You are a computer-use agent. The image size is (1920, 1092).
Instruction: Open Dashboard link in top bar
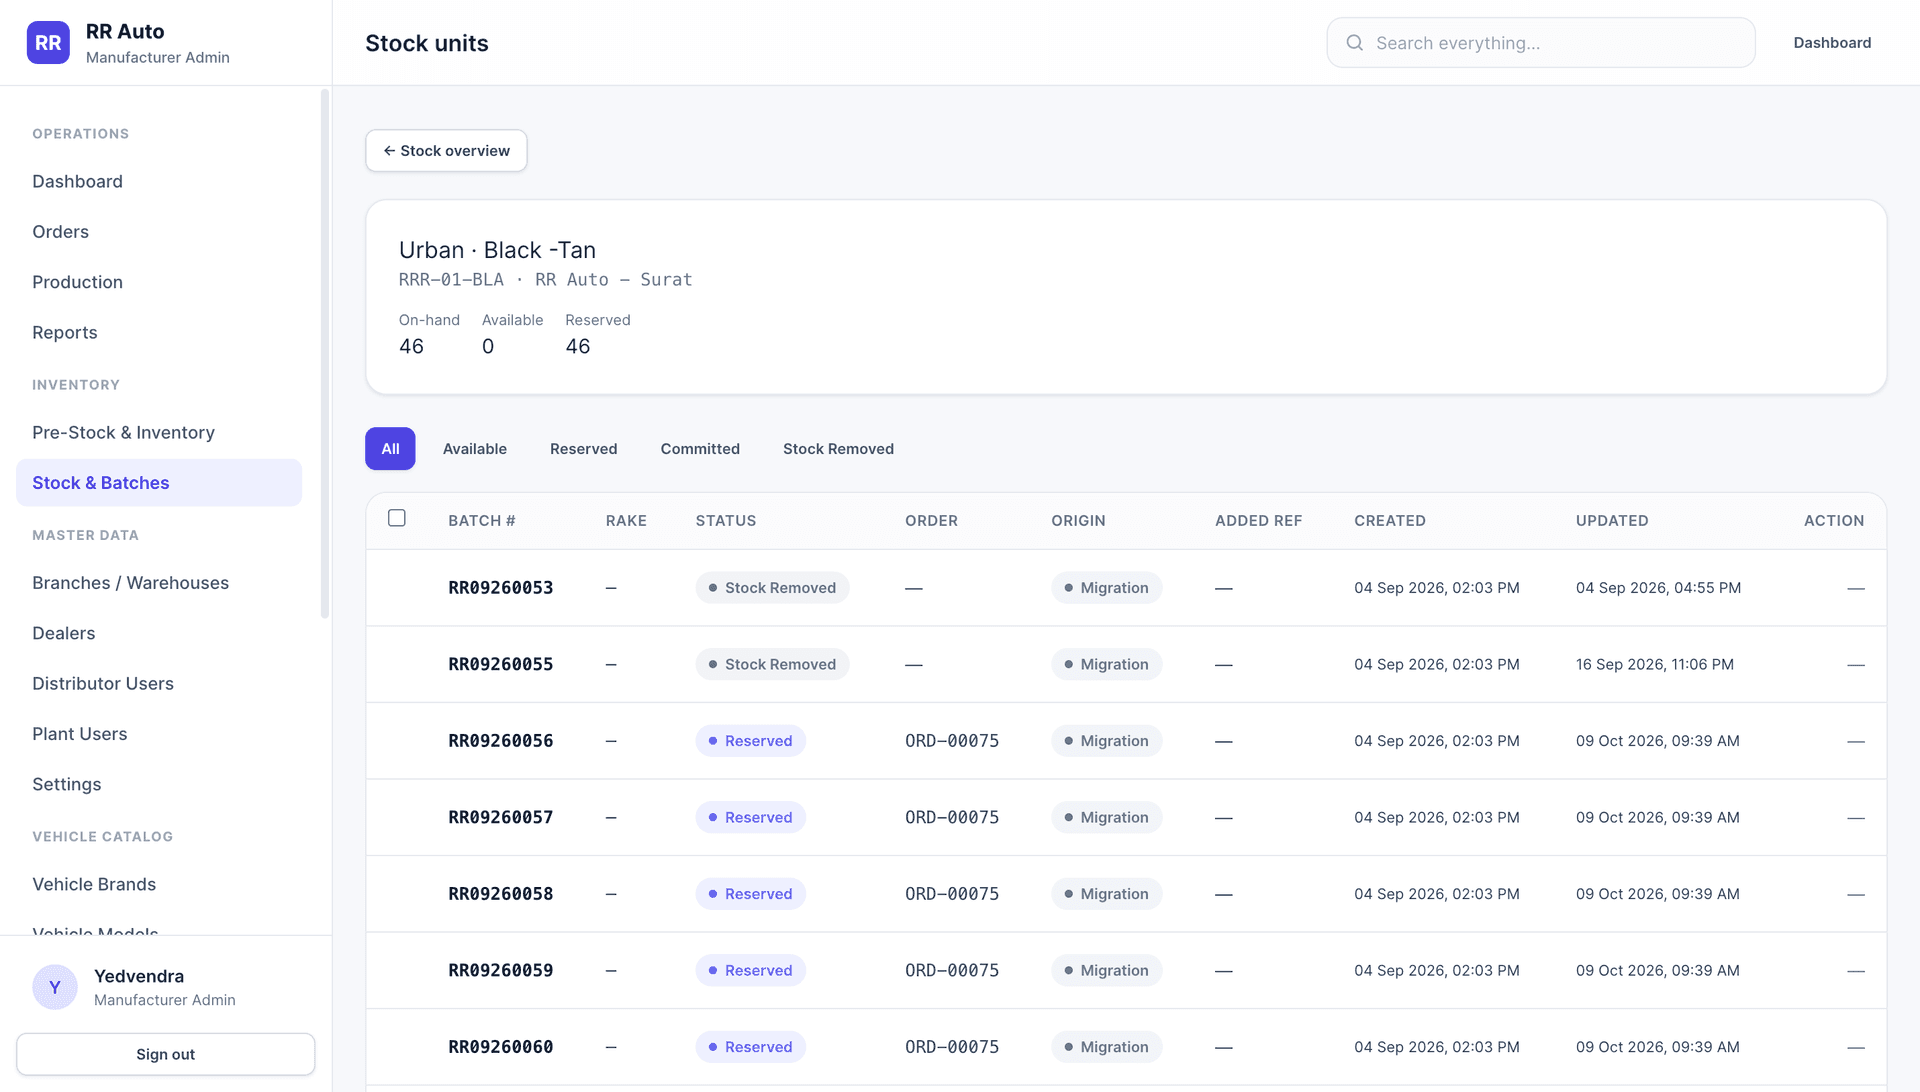[1832, 43]
